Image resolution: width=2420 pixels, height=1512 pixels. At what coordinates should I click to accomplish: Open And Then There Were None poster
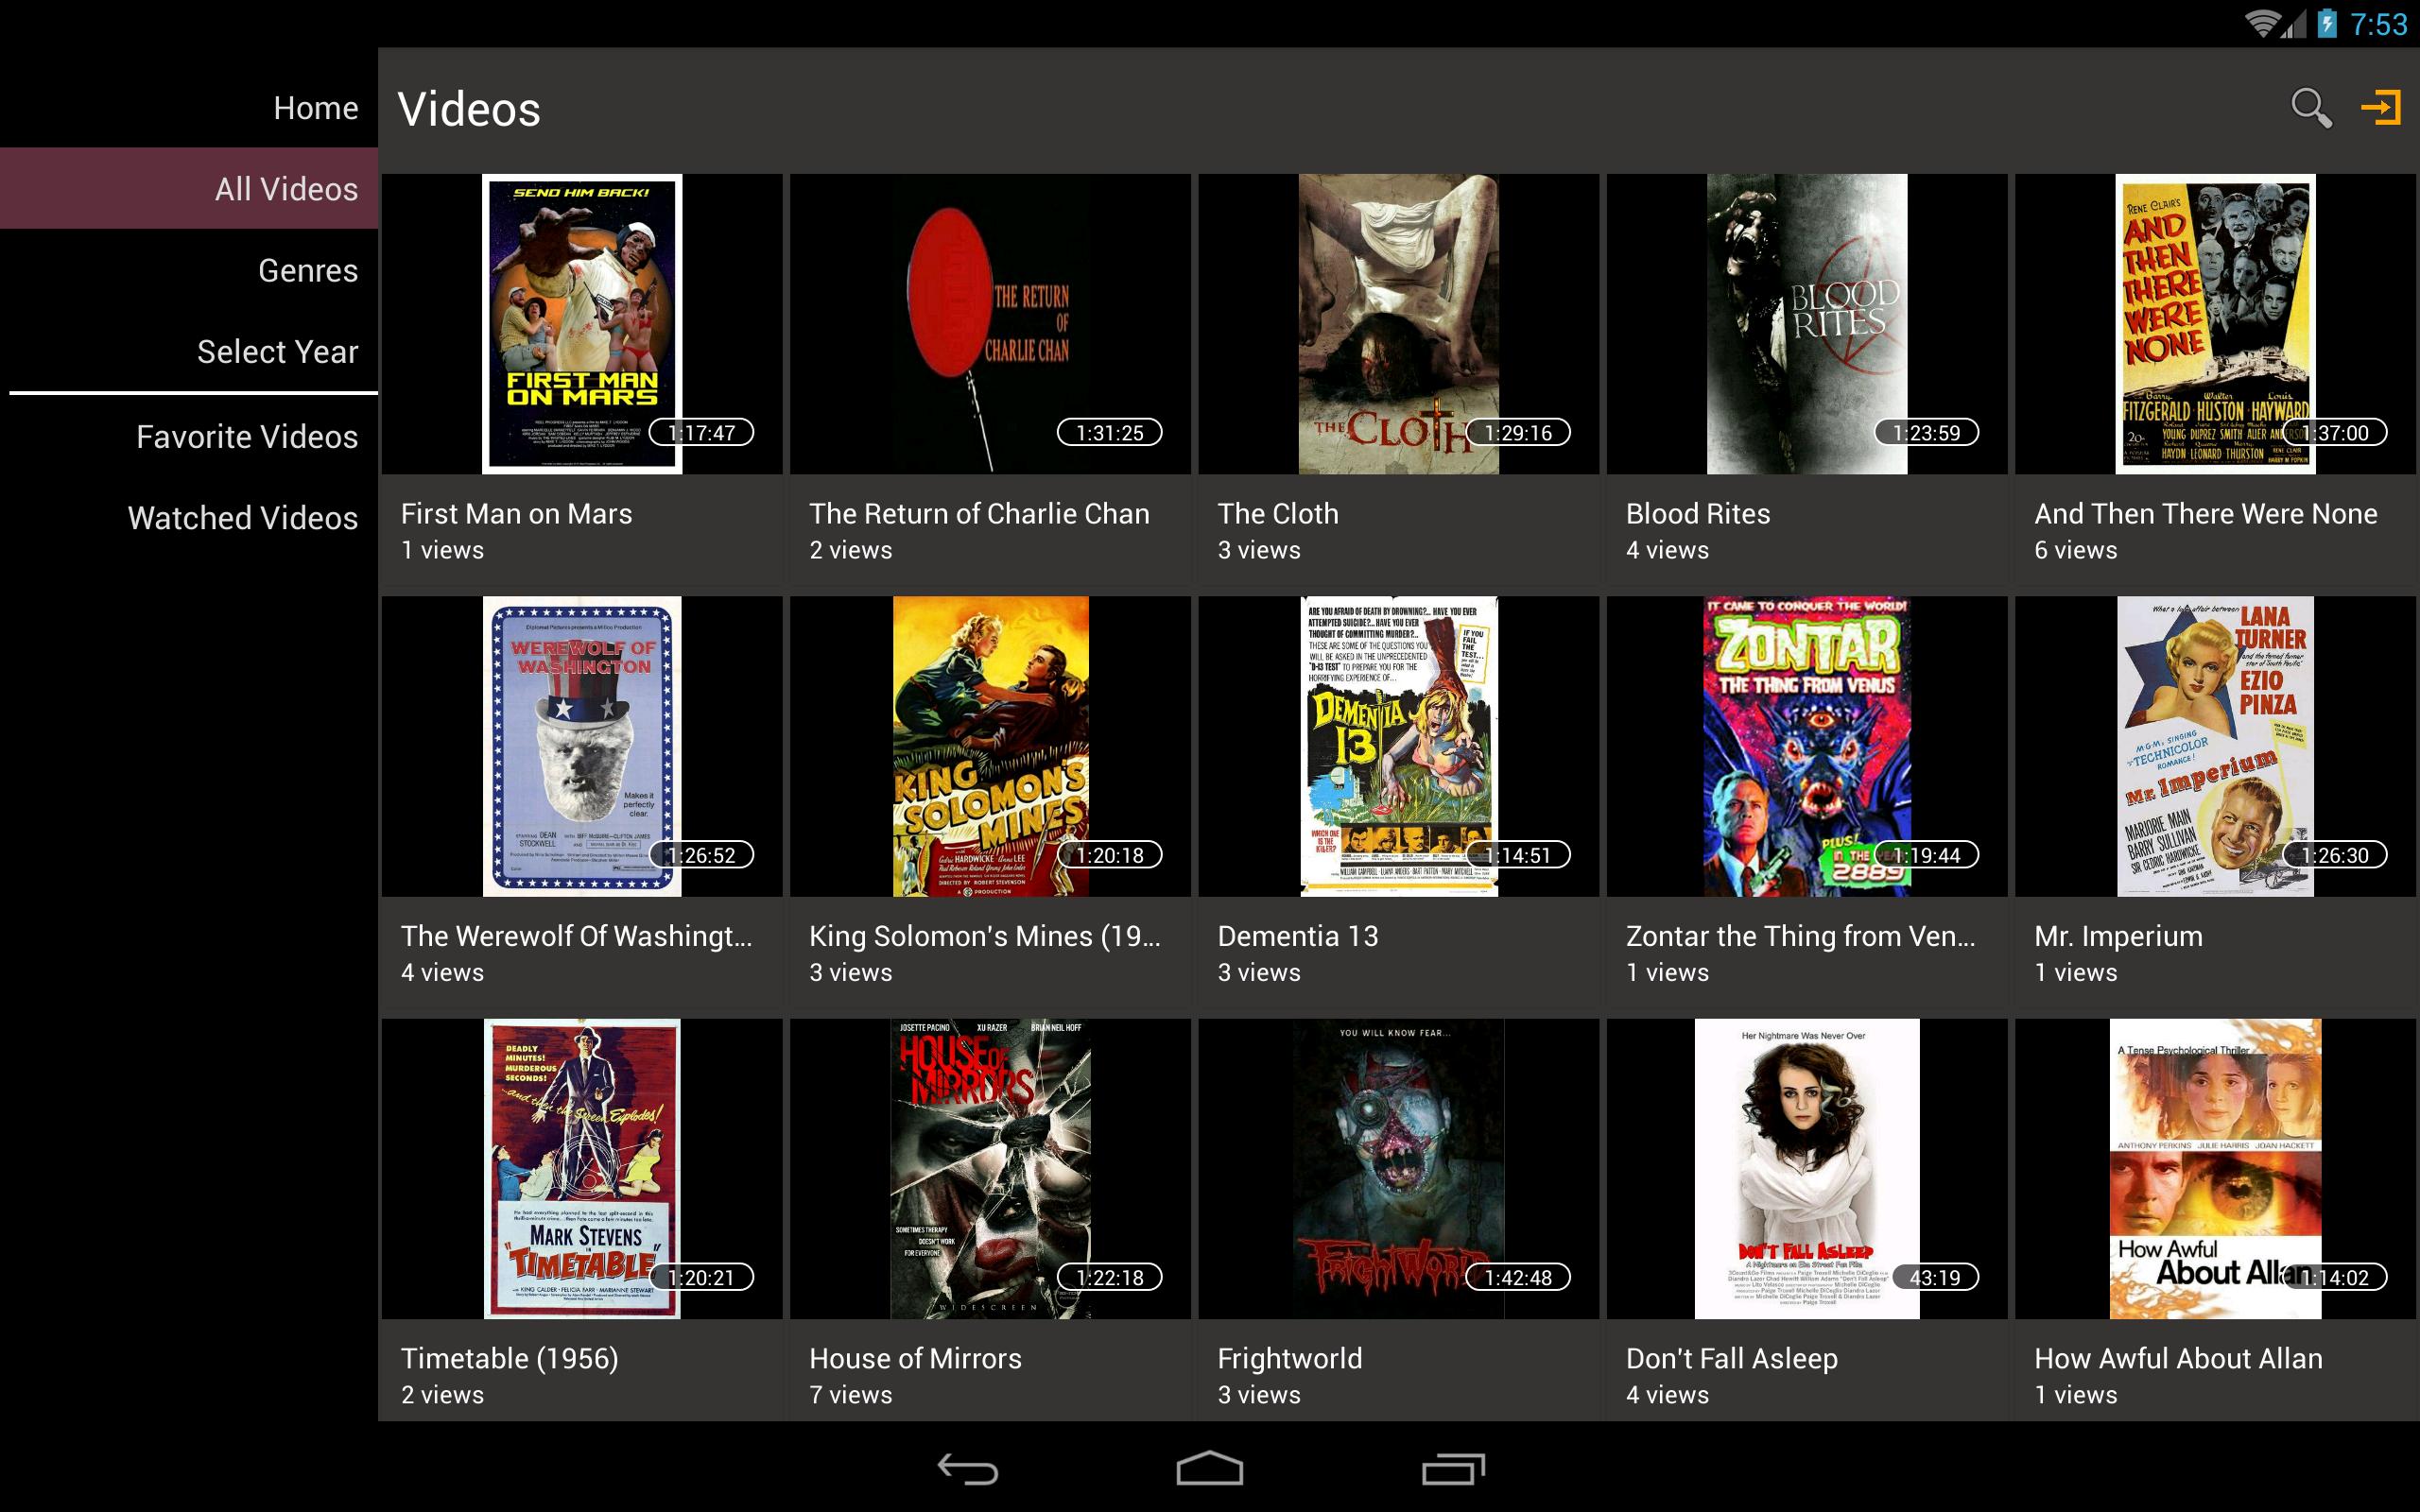click(2215, 324)
